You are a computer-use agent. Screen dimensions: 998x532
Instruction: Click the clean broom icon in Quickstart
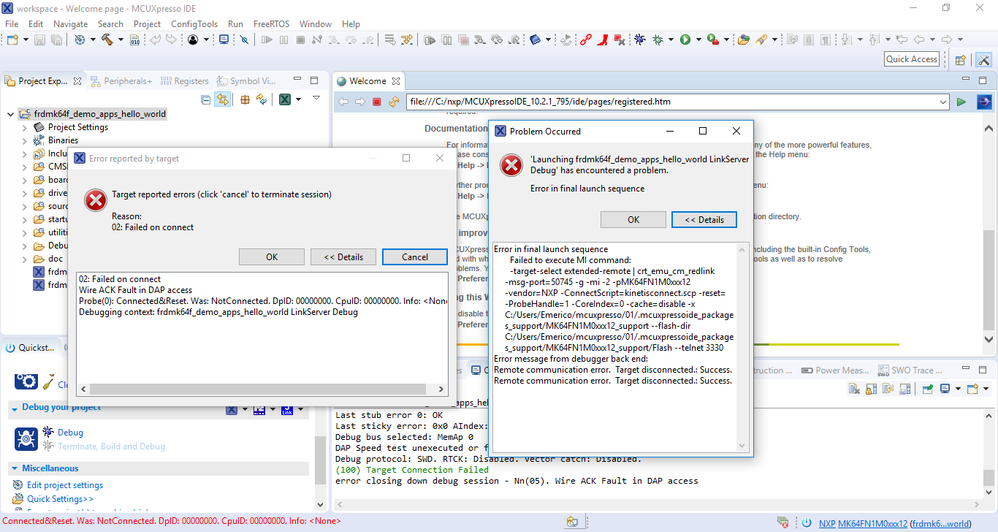point(48,382)
